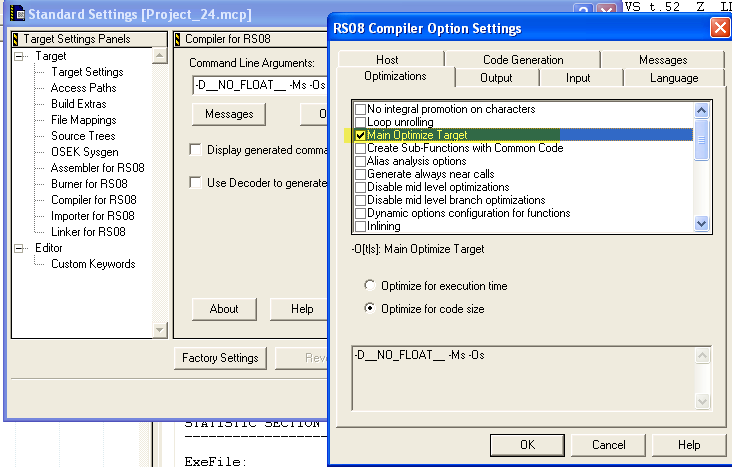Select Optimize for execution time
This screenshot has height=467, width=732.
[369, 285]
